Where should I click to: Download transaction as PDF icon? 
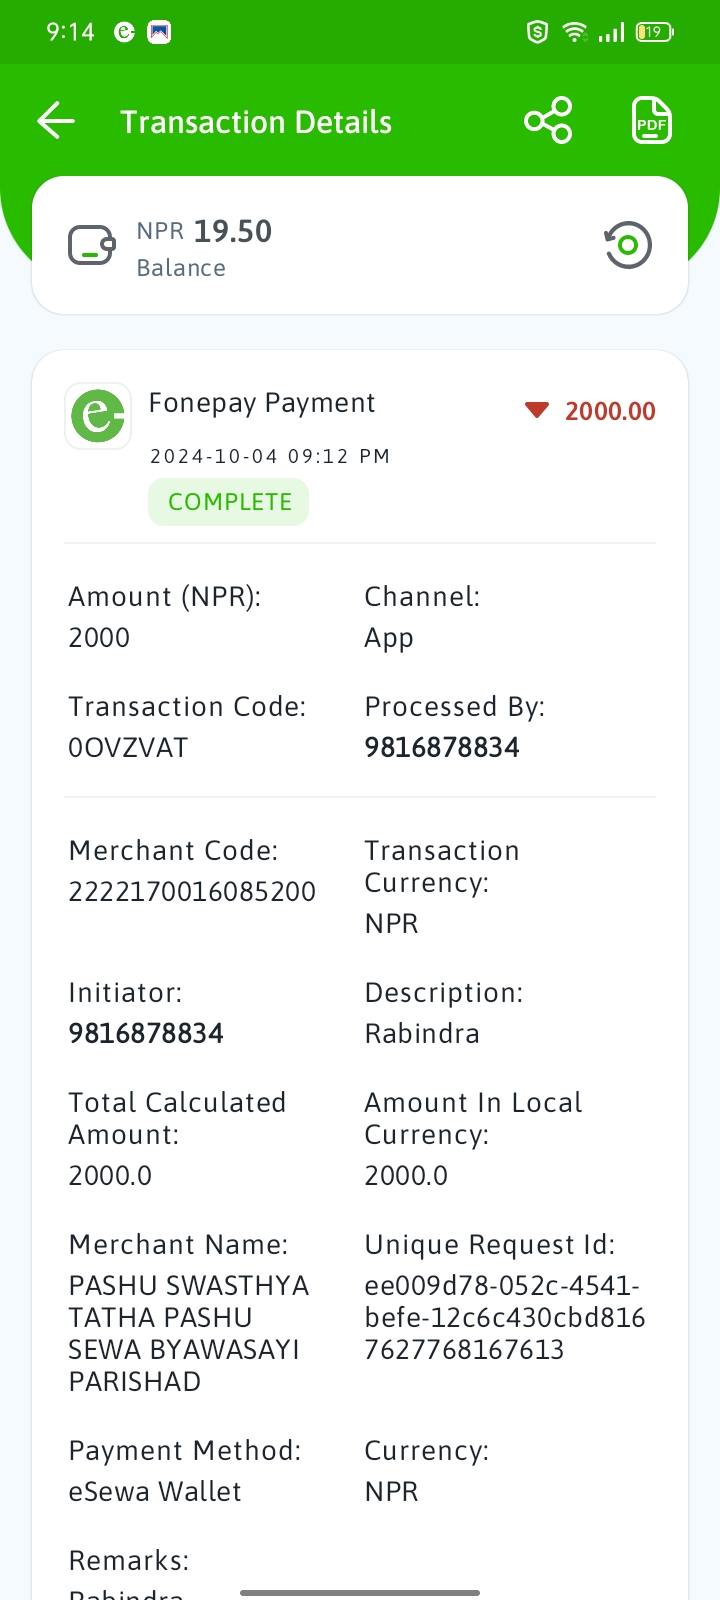(652, 121)
